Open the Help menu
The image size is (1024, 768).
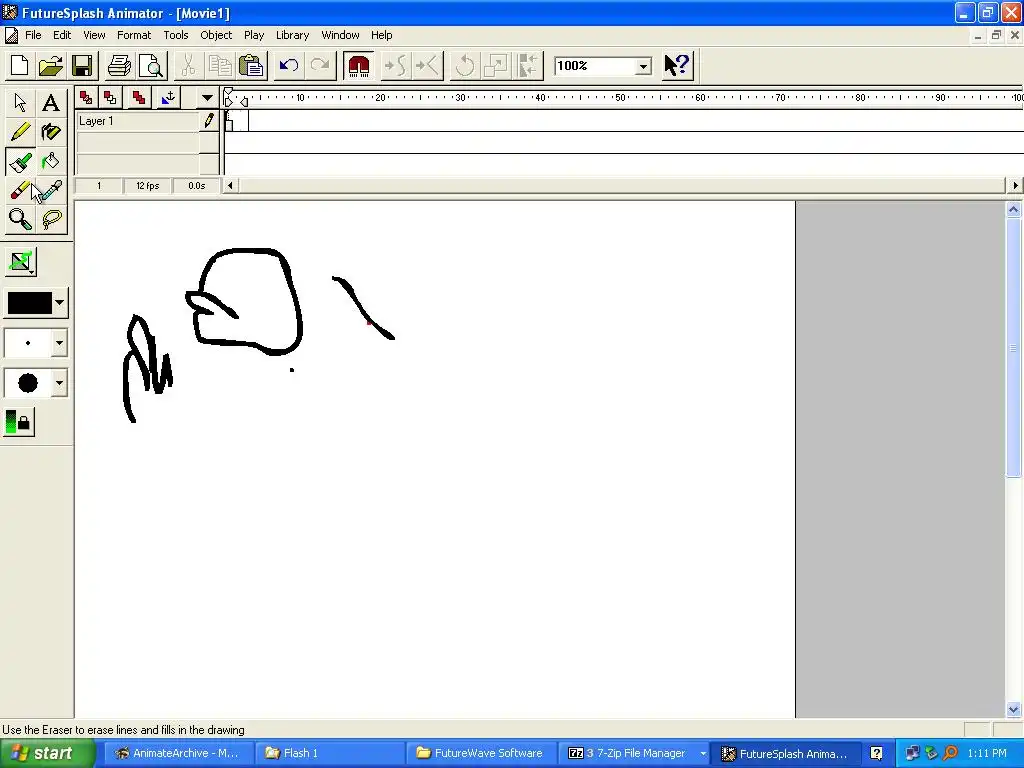(381, 35)
